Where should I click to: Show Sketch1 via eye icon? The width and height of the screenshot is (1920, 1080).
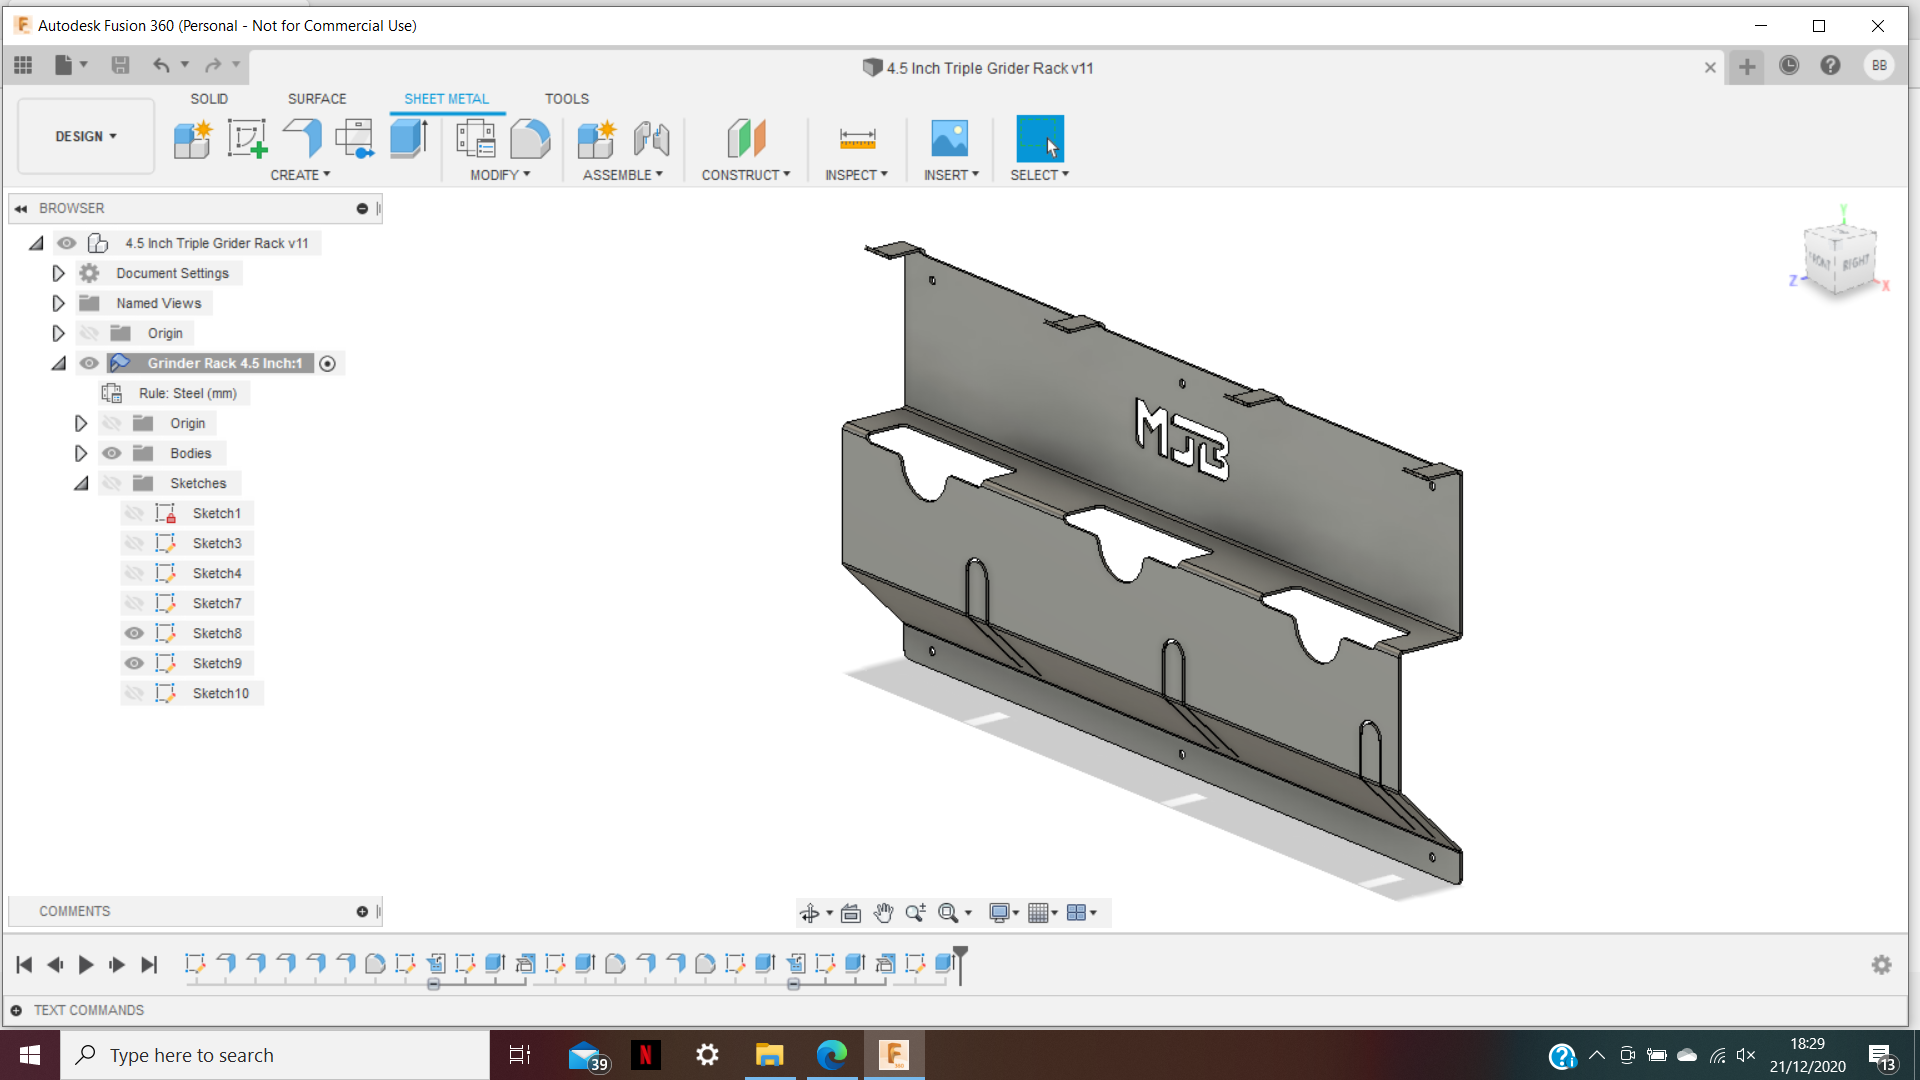coord(134,513)
